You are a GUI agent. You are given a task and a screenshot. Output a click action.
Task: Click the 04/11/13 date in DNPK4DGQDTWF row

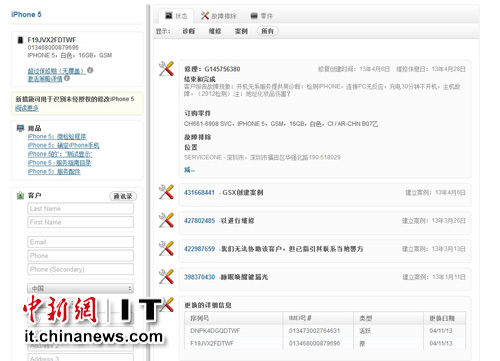[441, 331]
